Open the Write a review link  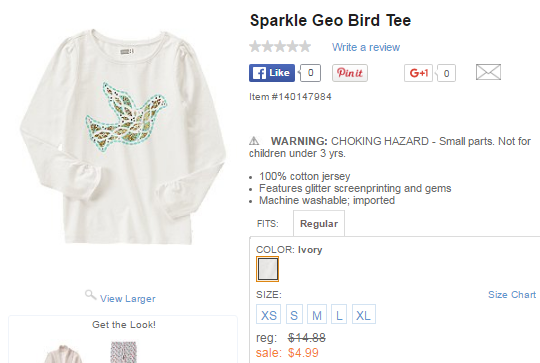(x=366, y=47)
